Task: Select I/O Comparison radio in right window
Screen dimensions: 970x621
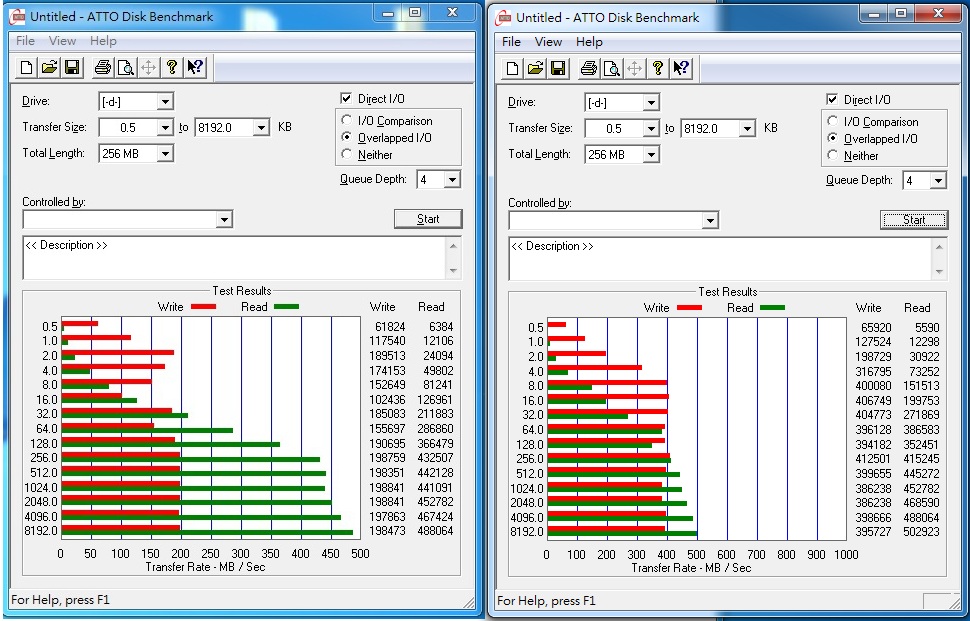Action: [833, 121]
